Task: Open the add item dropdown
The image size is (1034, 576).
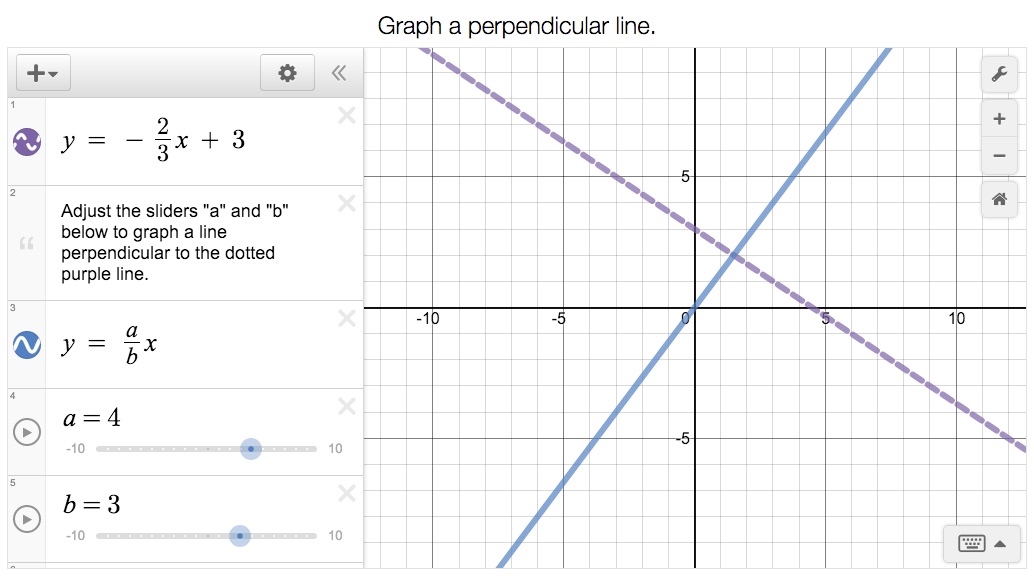Action: click(42, 73)
